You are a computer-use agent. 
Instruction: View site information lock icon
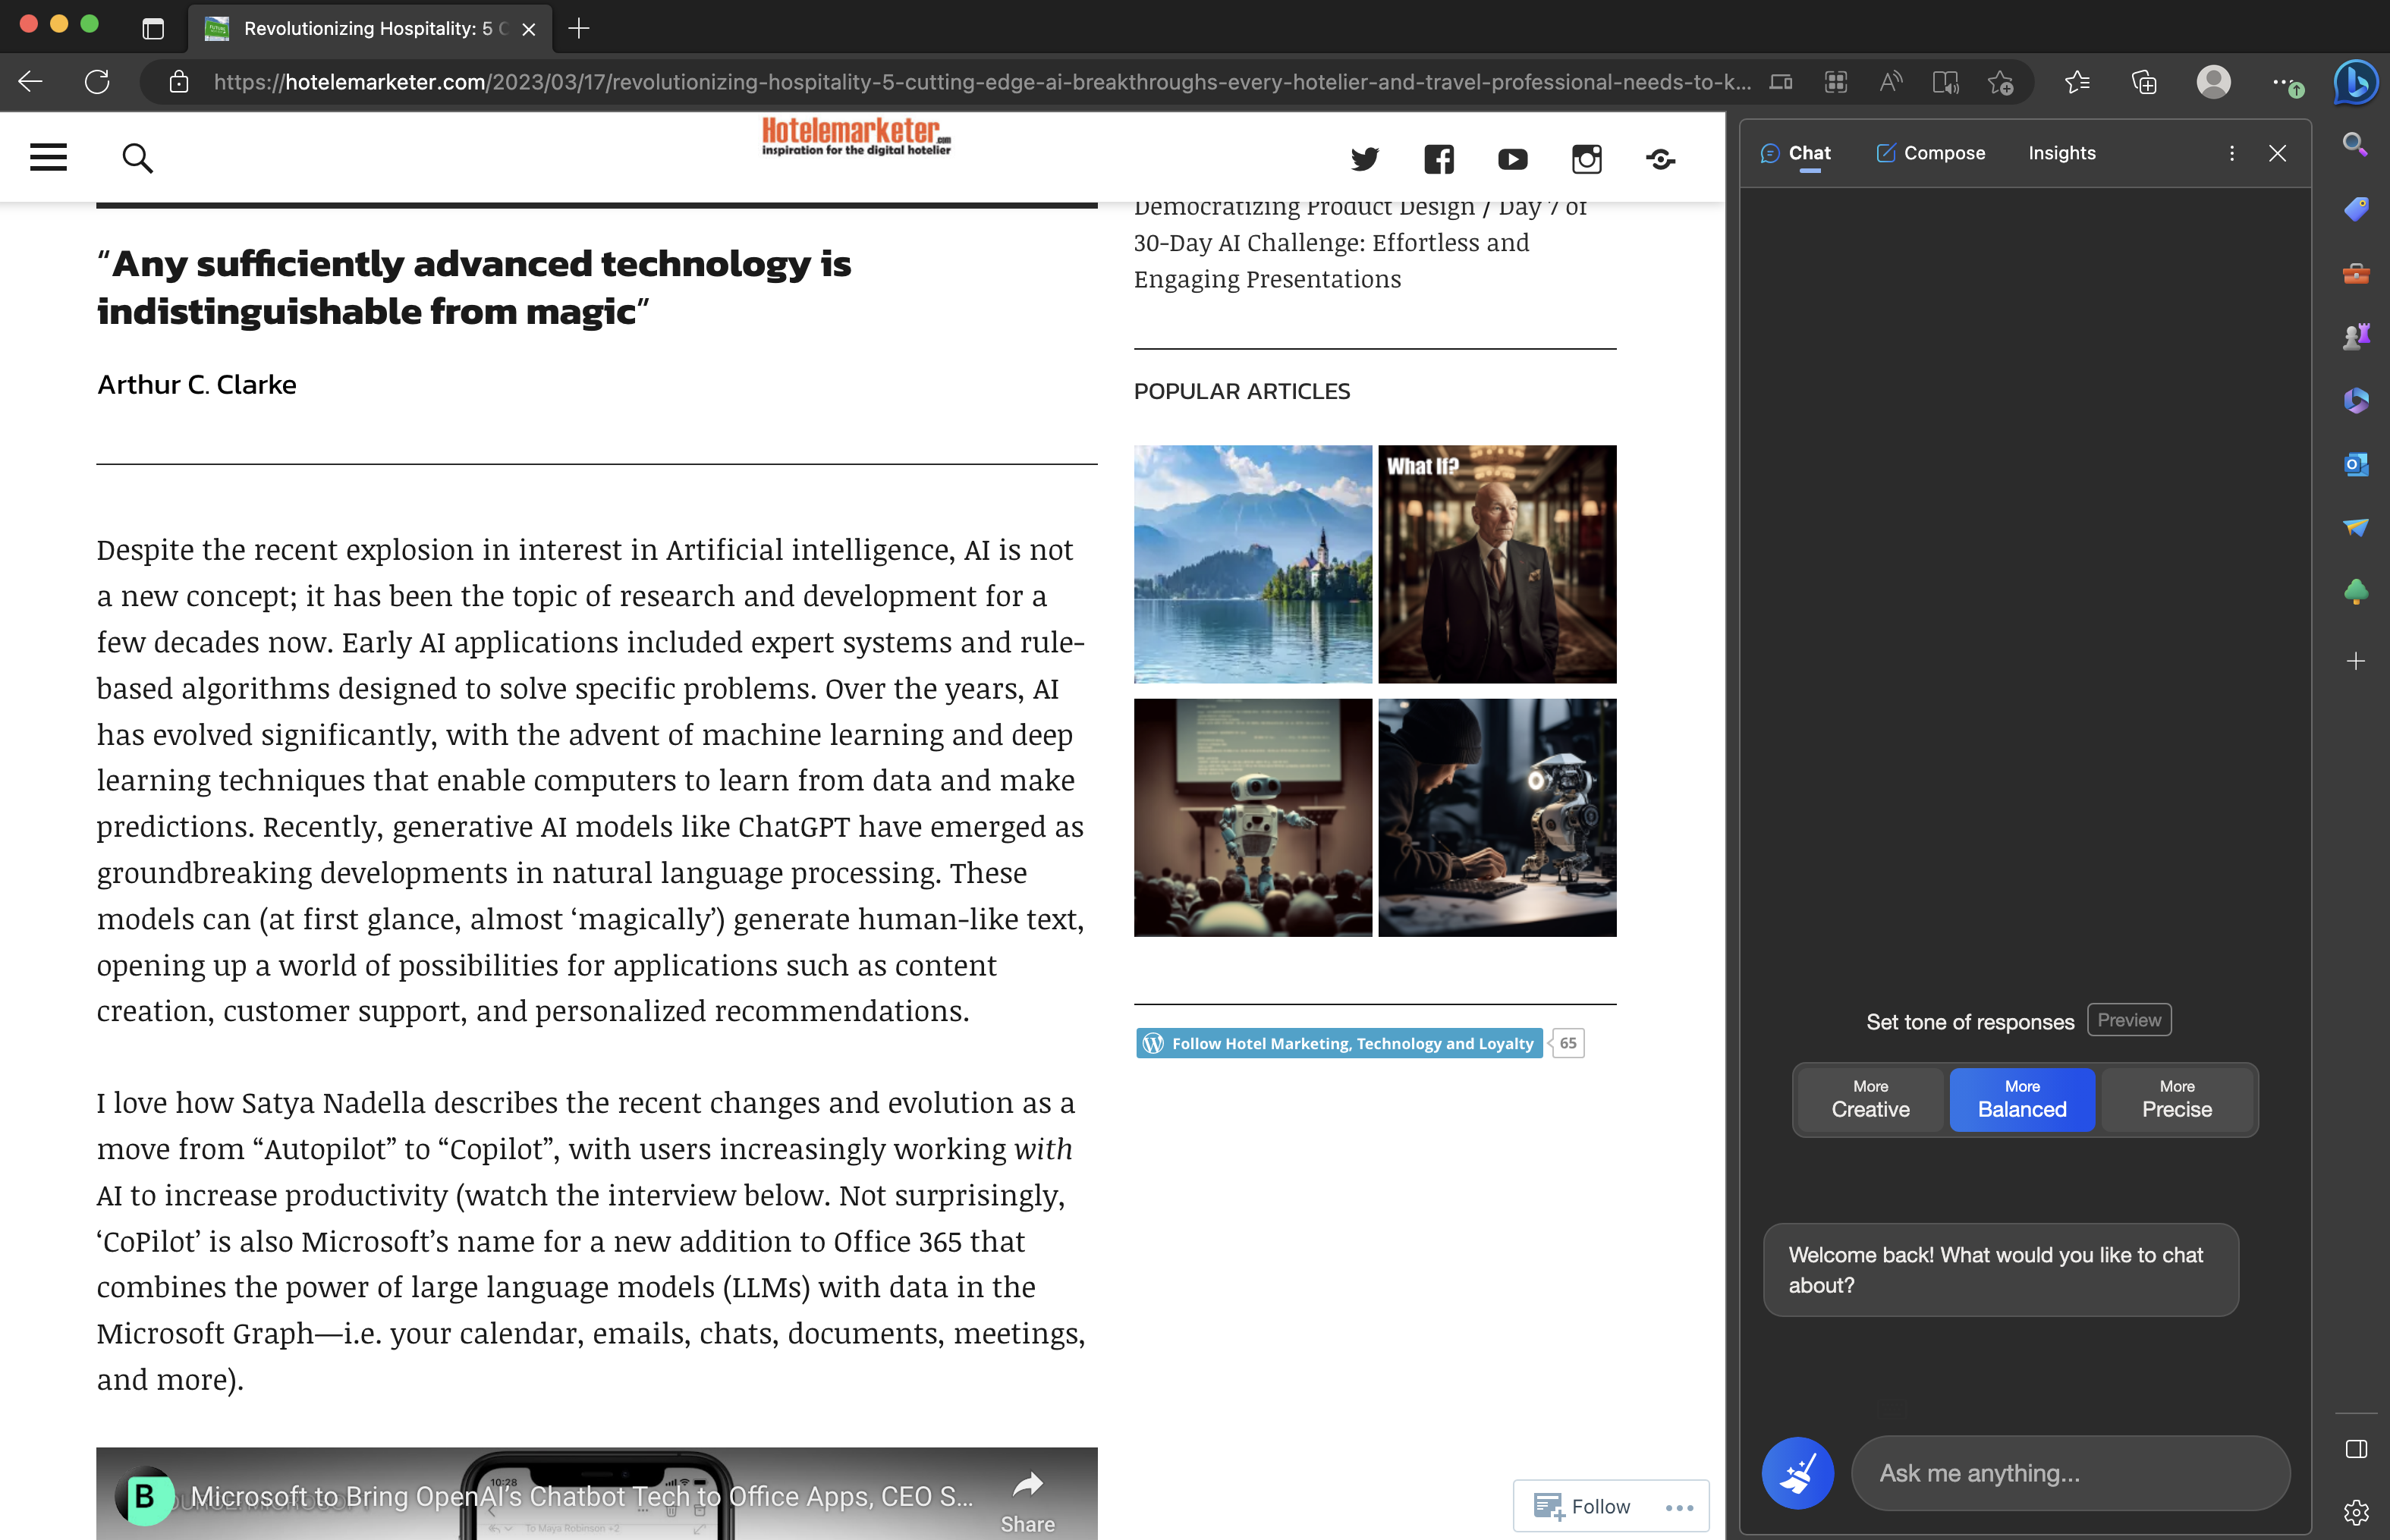179,82
